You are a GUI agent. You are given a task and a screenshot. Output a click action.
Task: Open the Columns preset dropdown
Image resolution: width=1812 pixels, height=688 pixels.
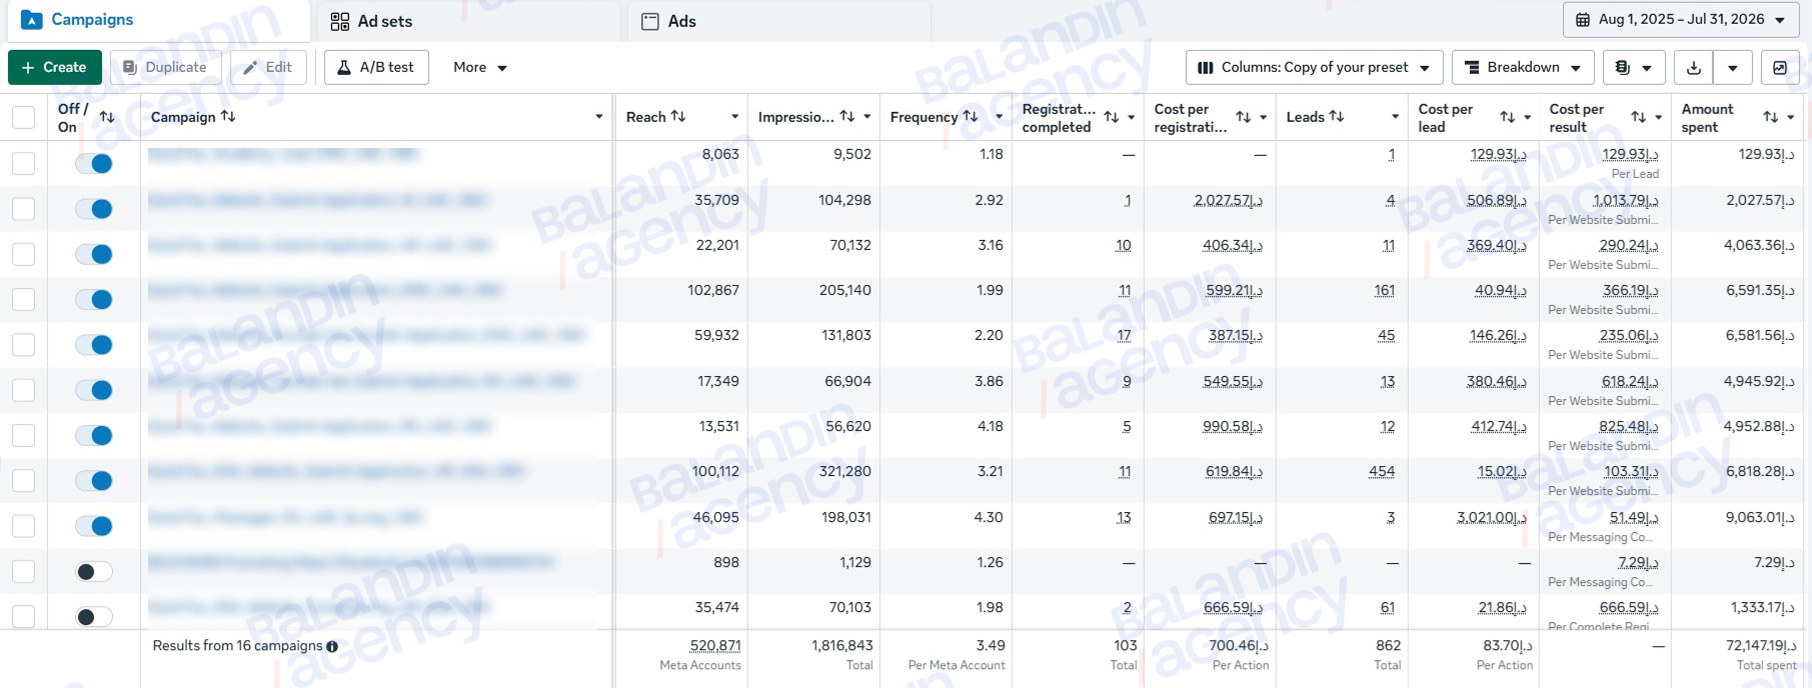click(1314, 67)
